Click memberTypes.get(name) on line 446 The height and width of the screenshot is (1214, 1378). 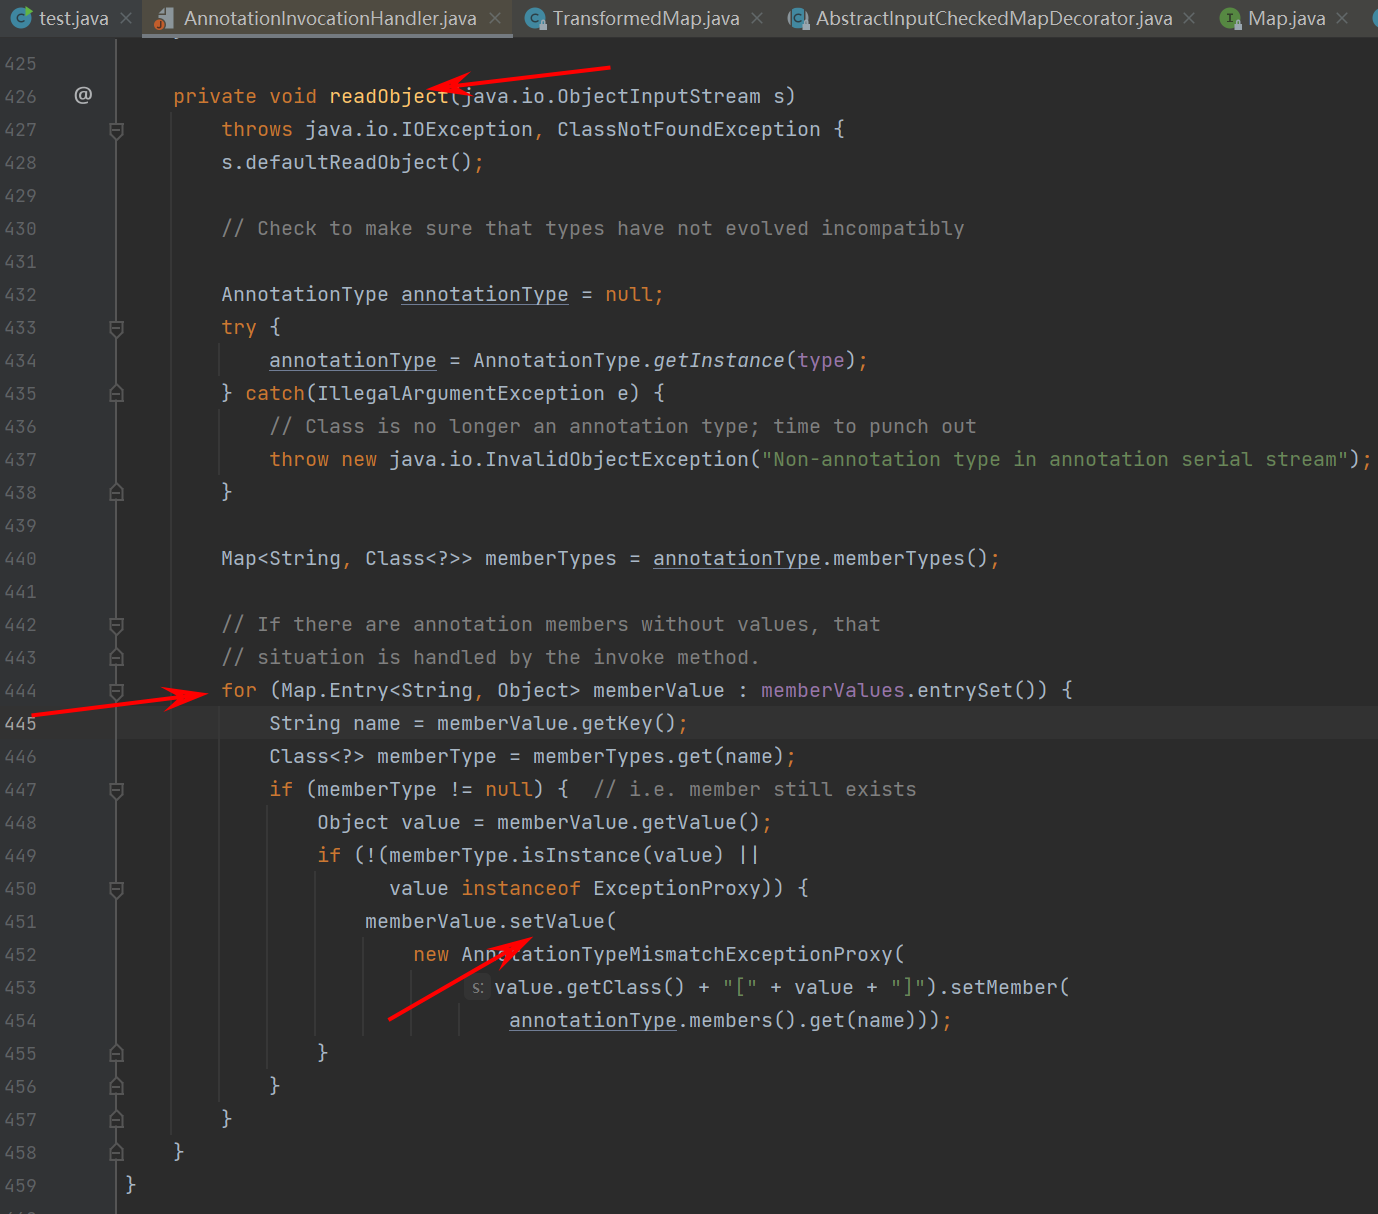point(658,756)
